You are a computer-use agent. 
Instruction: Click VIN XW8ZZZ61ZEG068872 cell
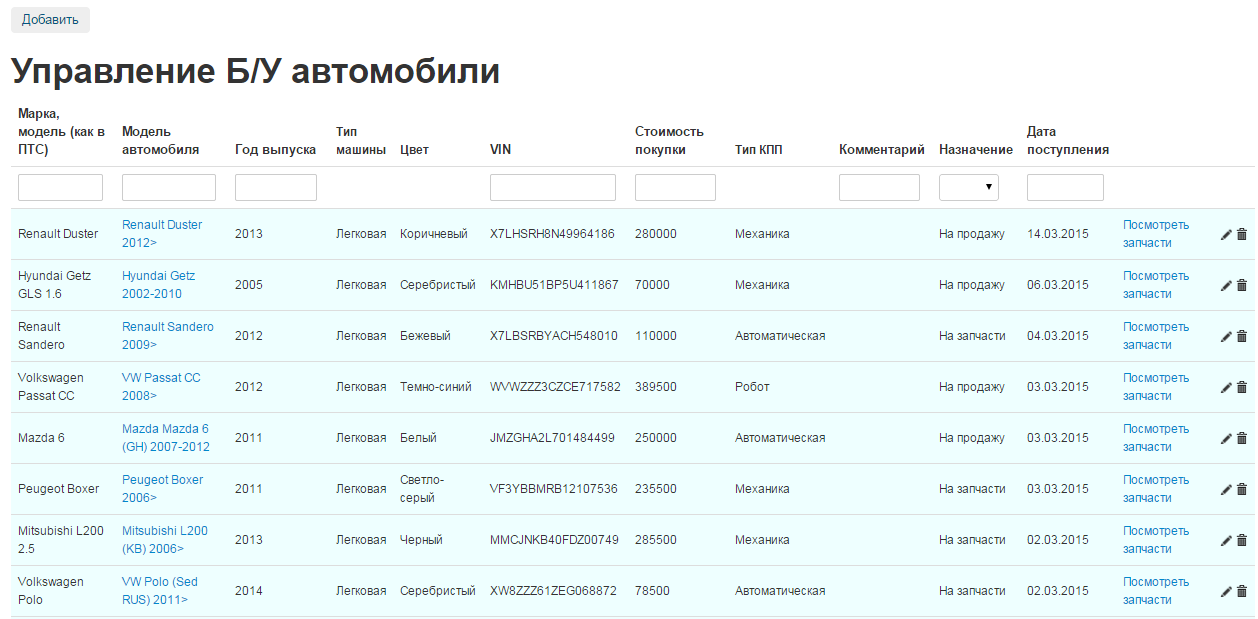click(553, 591)
